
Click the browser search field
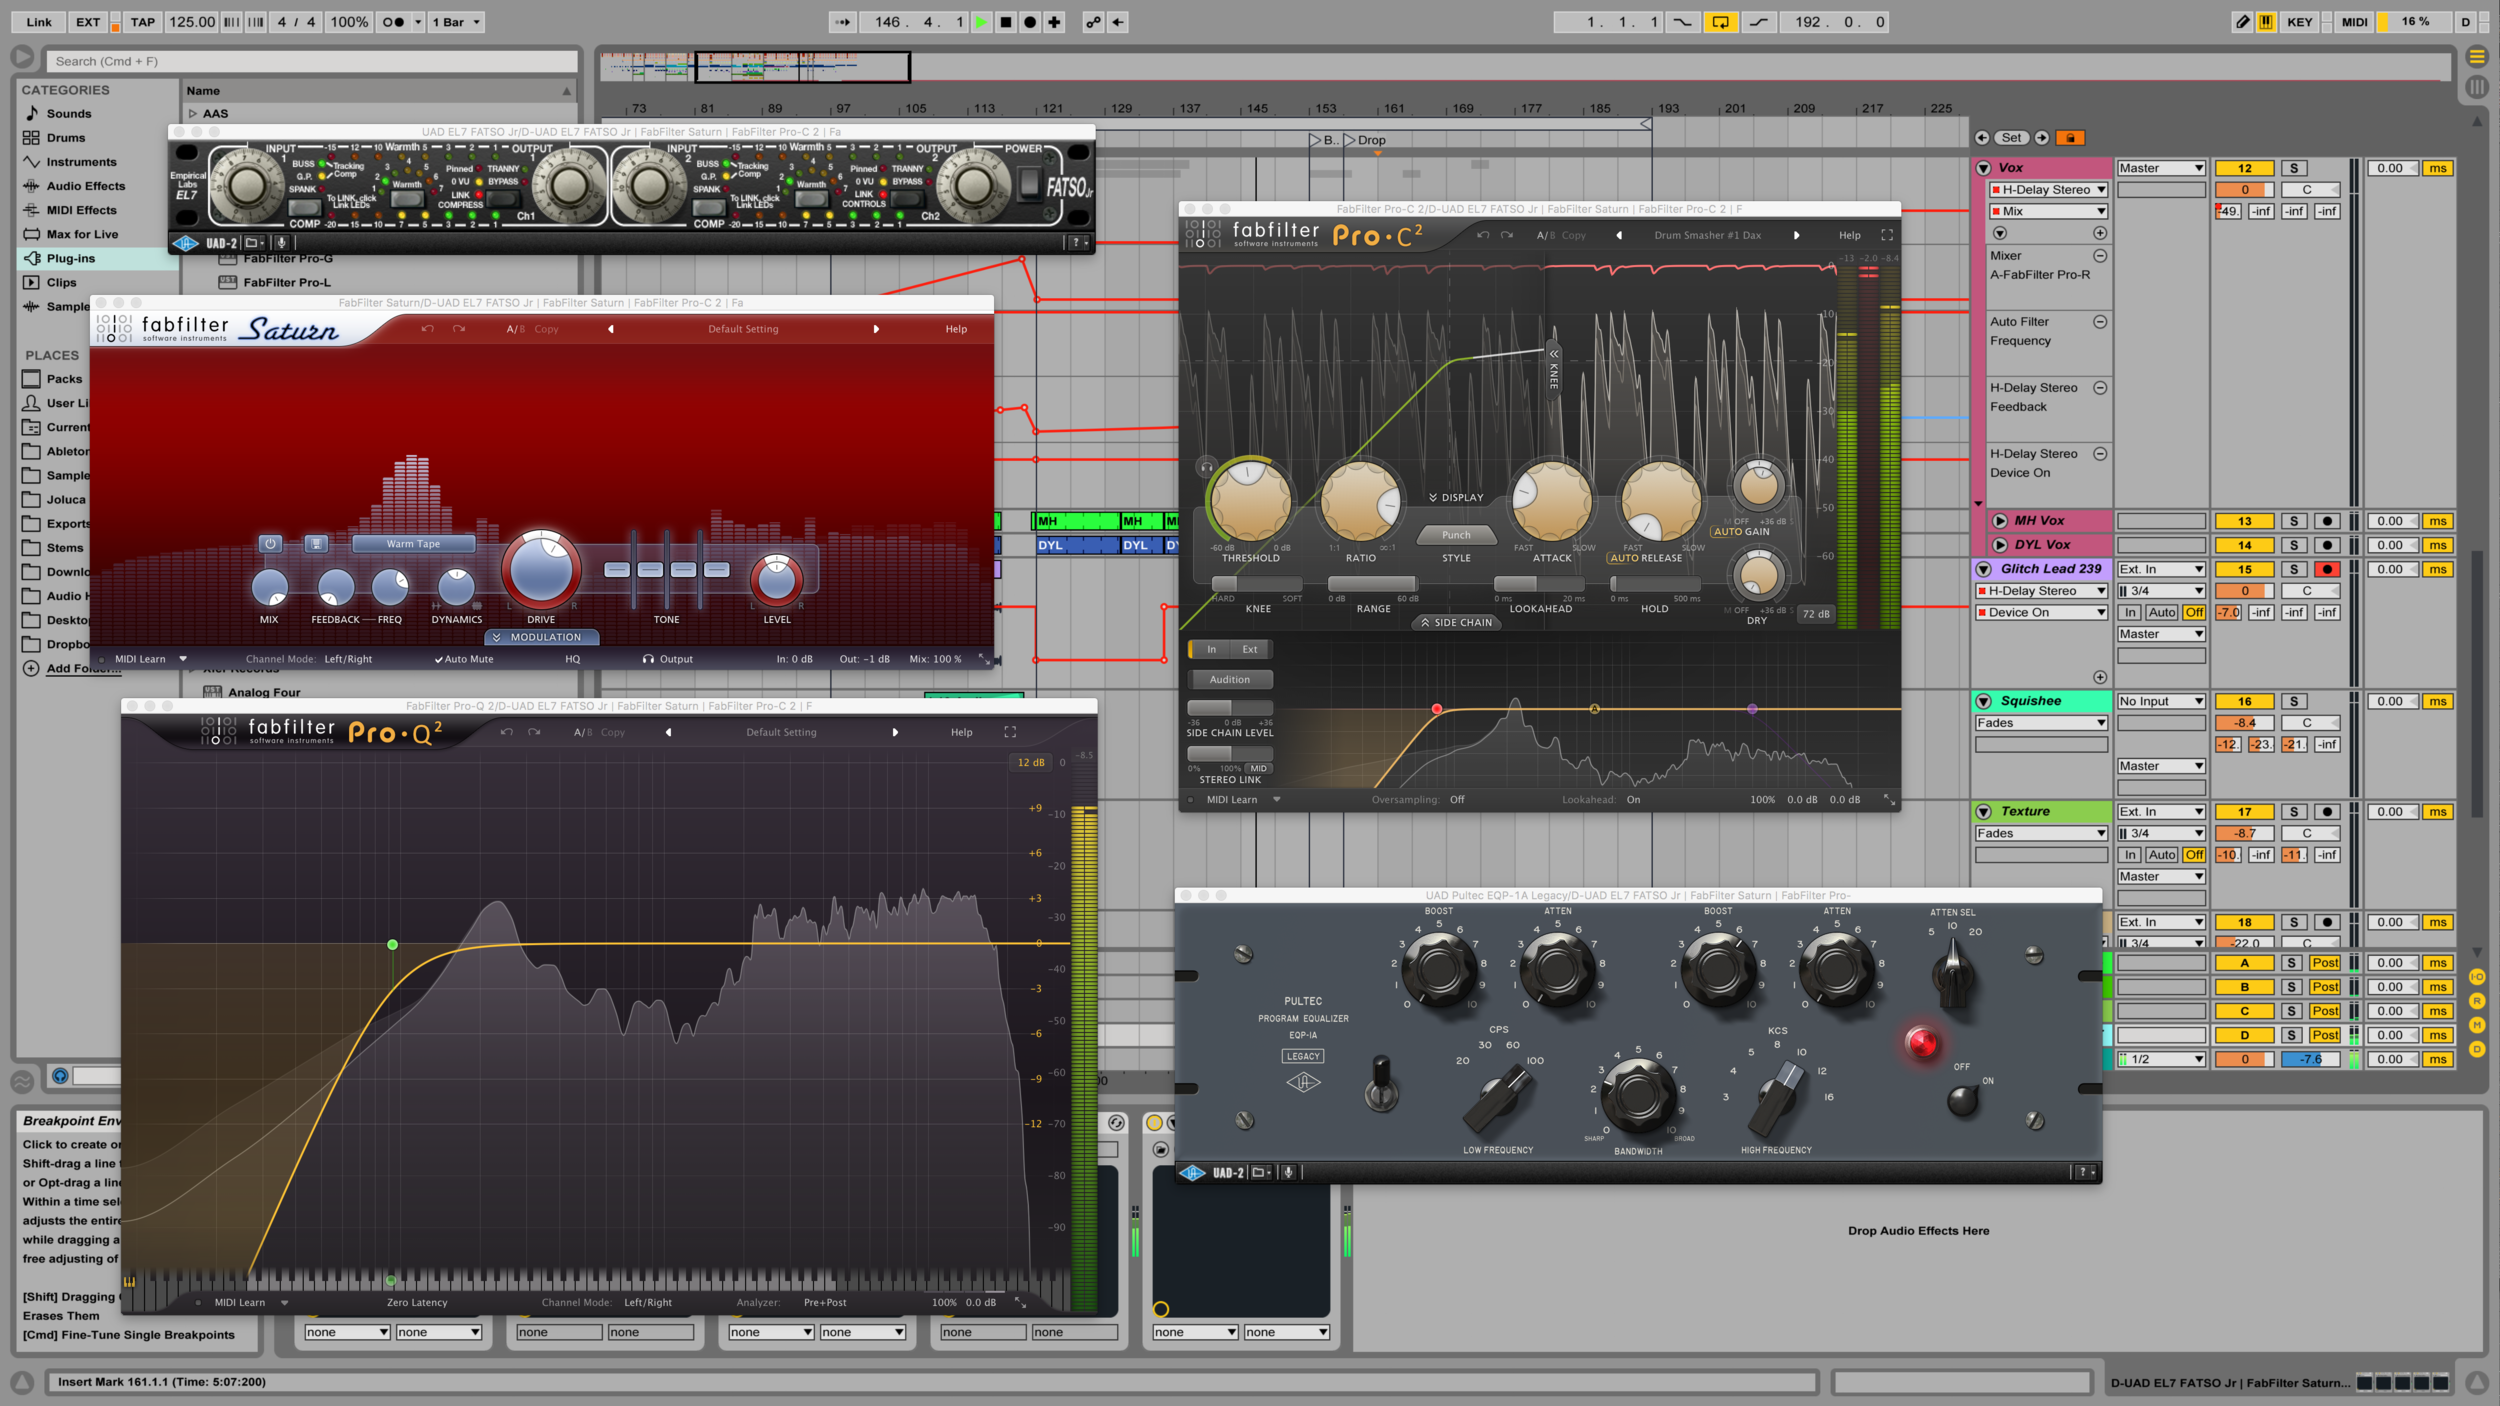[312, 61]
